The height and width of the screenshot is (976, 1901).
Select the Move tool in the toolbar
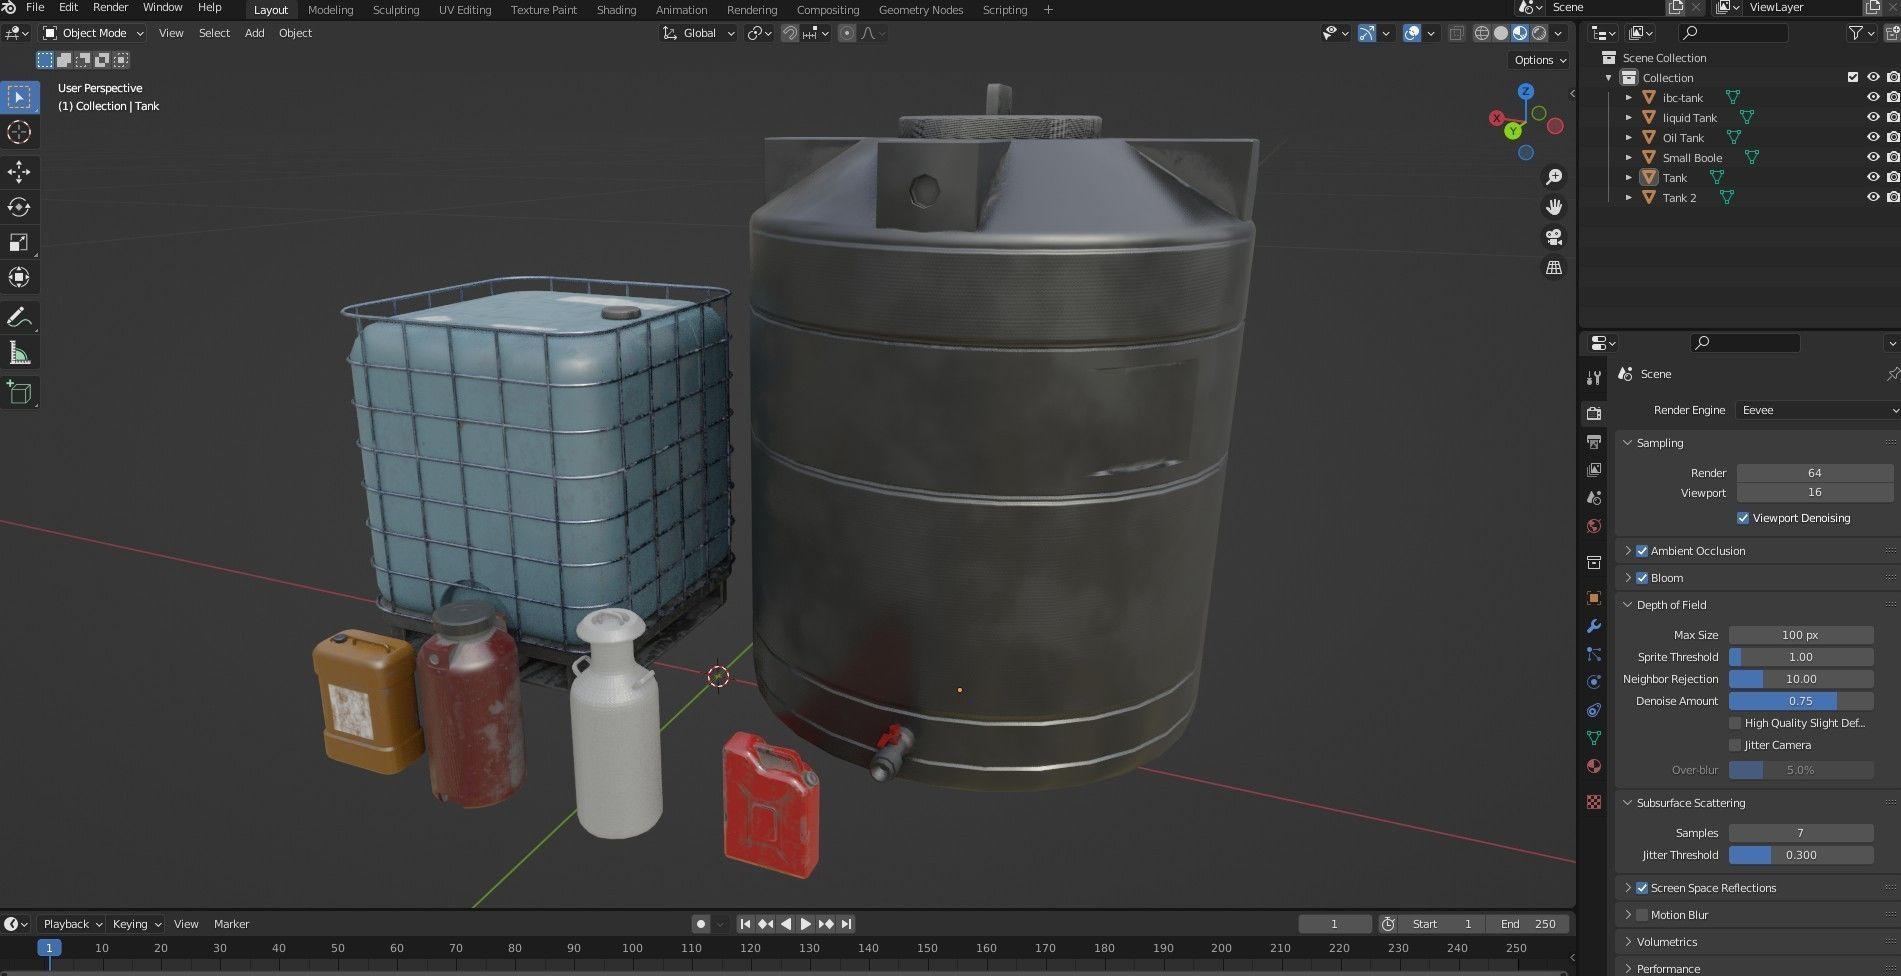(x=19, y=172)
